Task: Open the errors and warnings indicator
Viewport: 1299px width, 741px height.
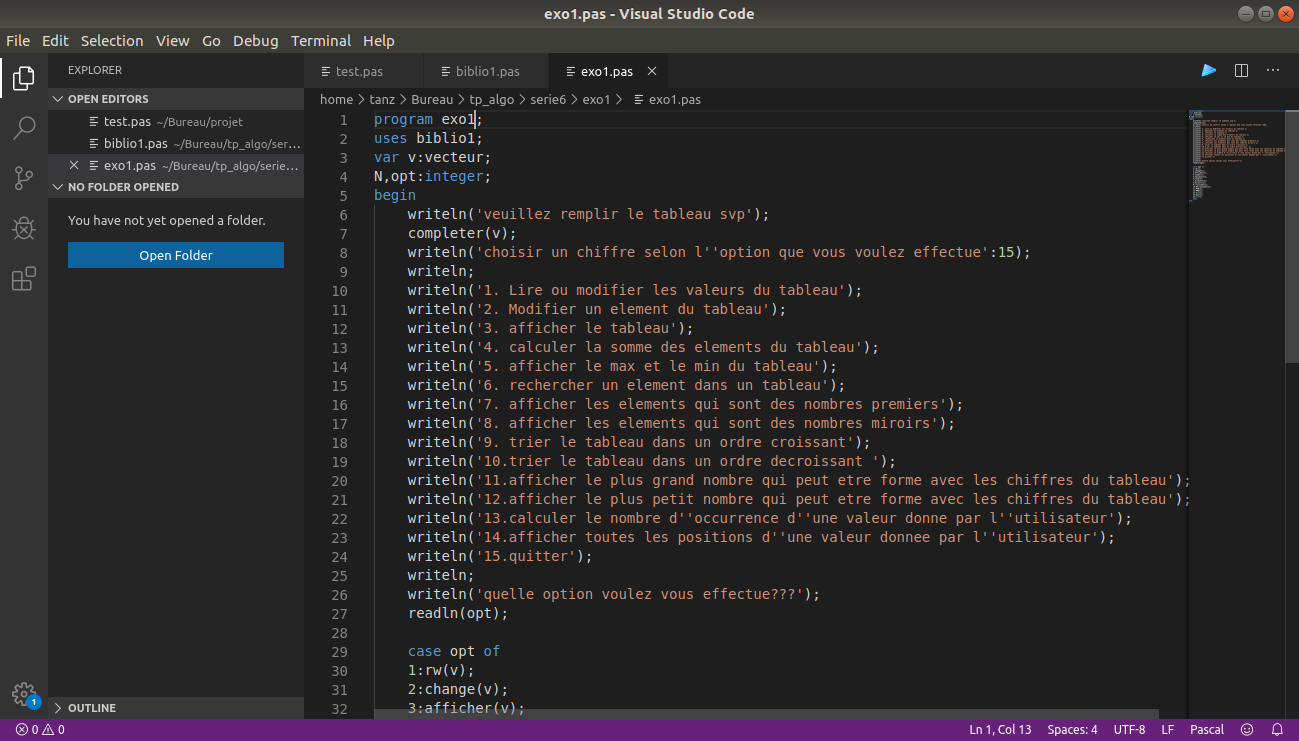Action: (x=40, y=730)
